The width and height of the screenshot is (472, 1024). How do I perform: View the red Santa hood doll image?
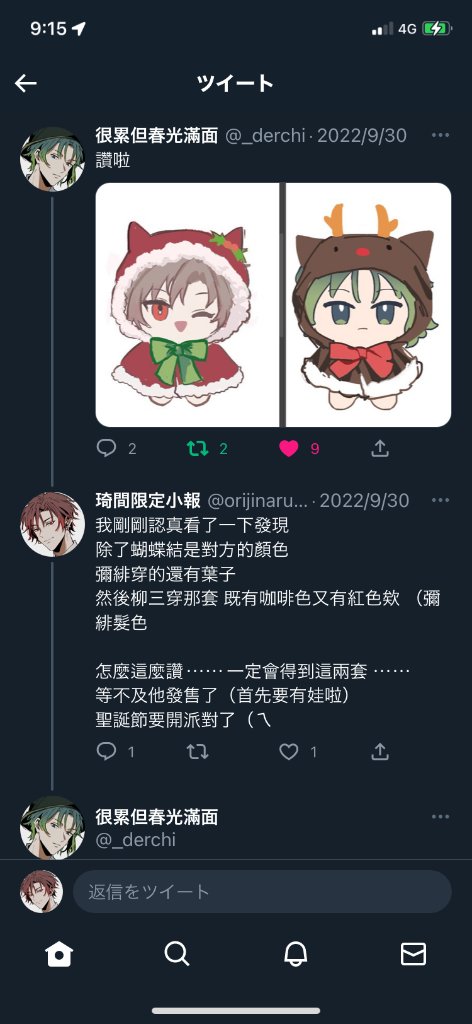tap(187, 305)
